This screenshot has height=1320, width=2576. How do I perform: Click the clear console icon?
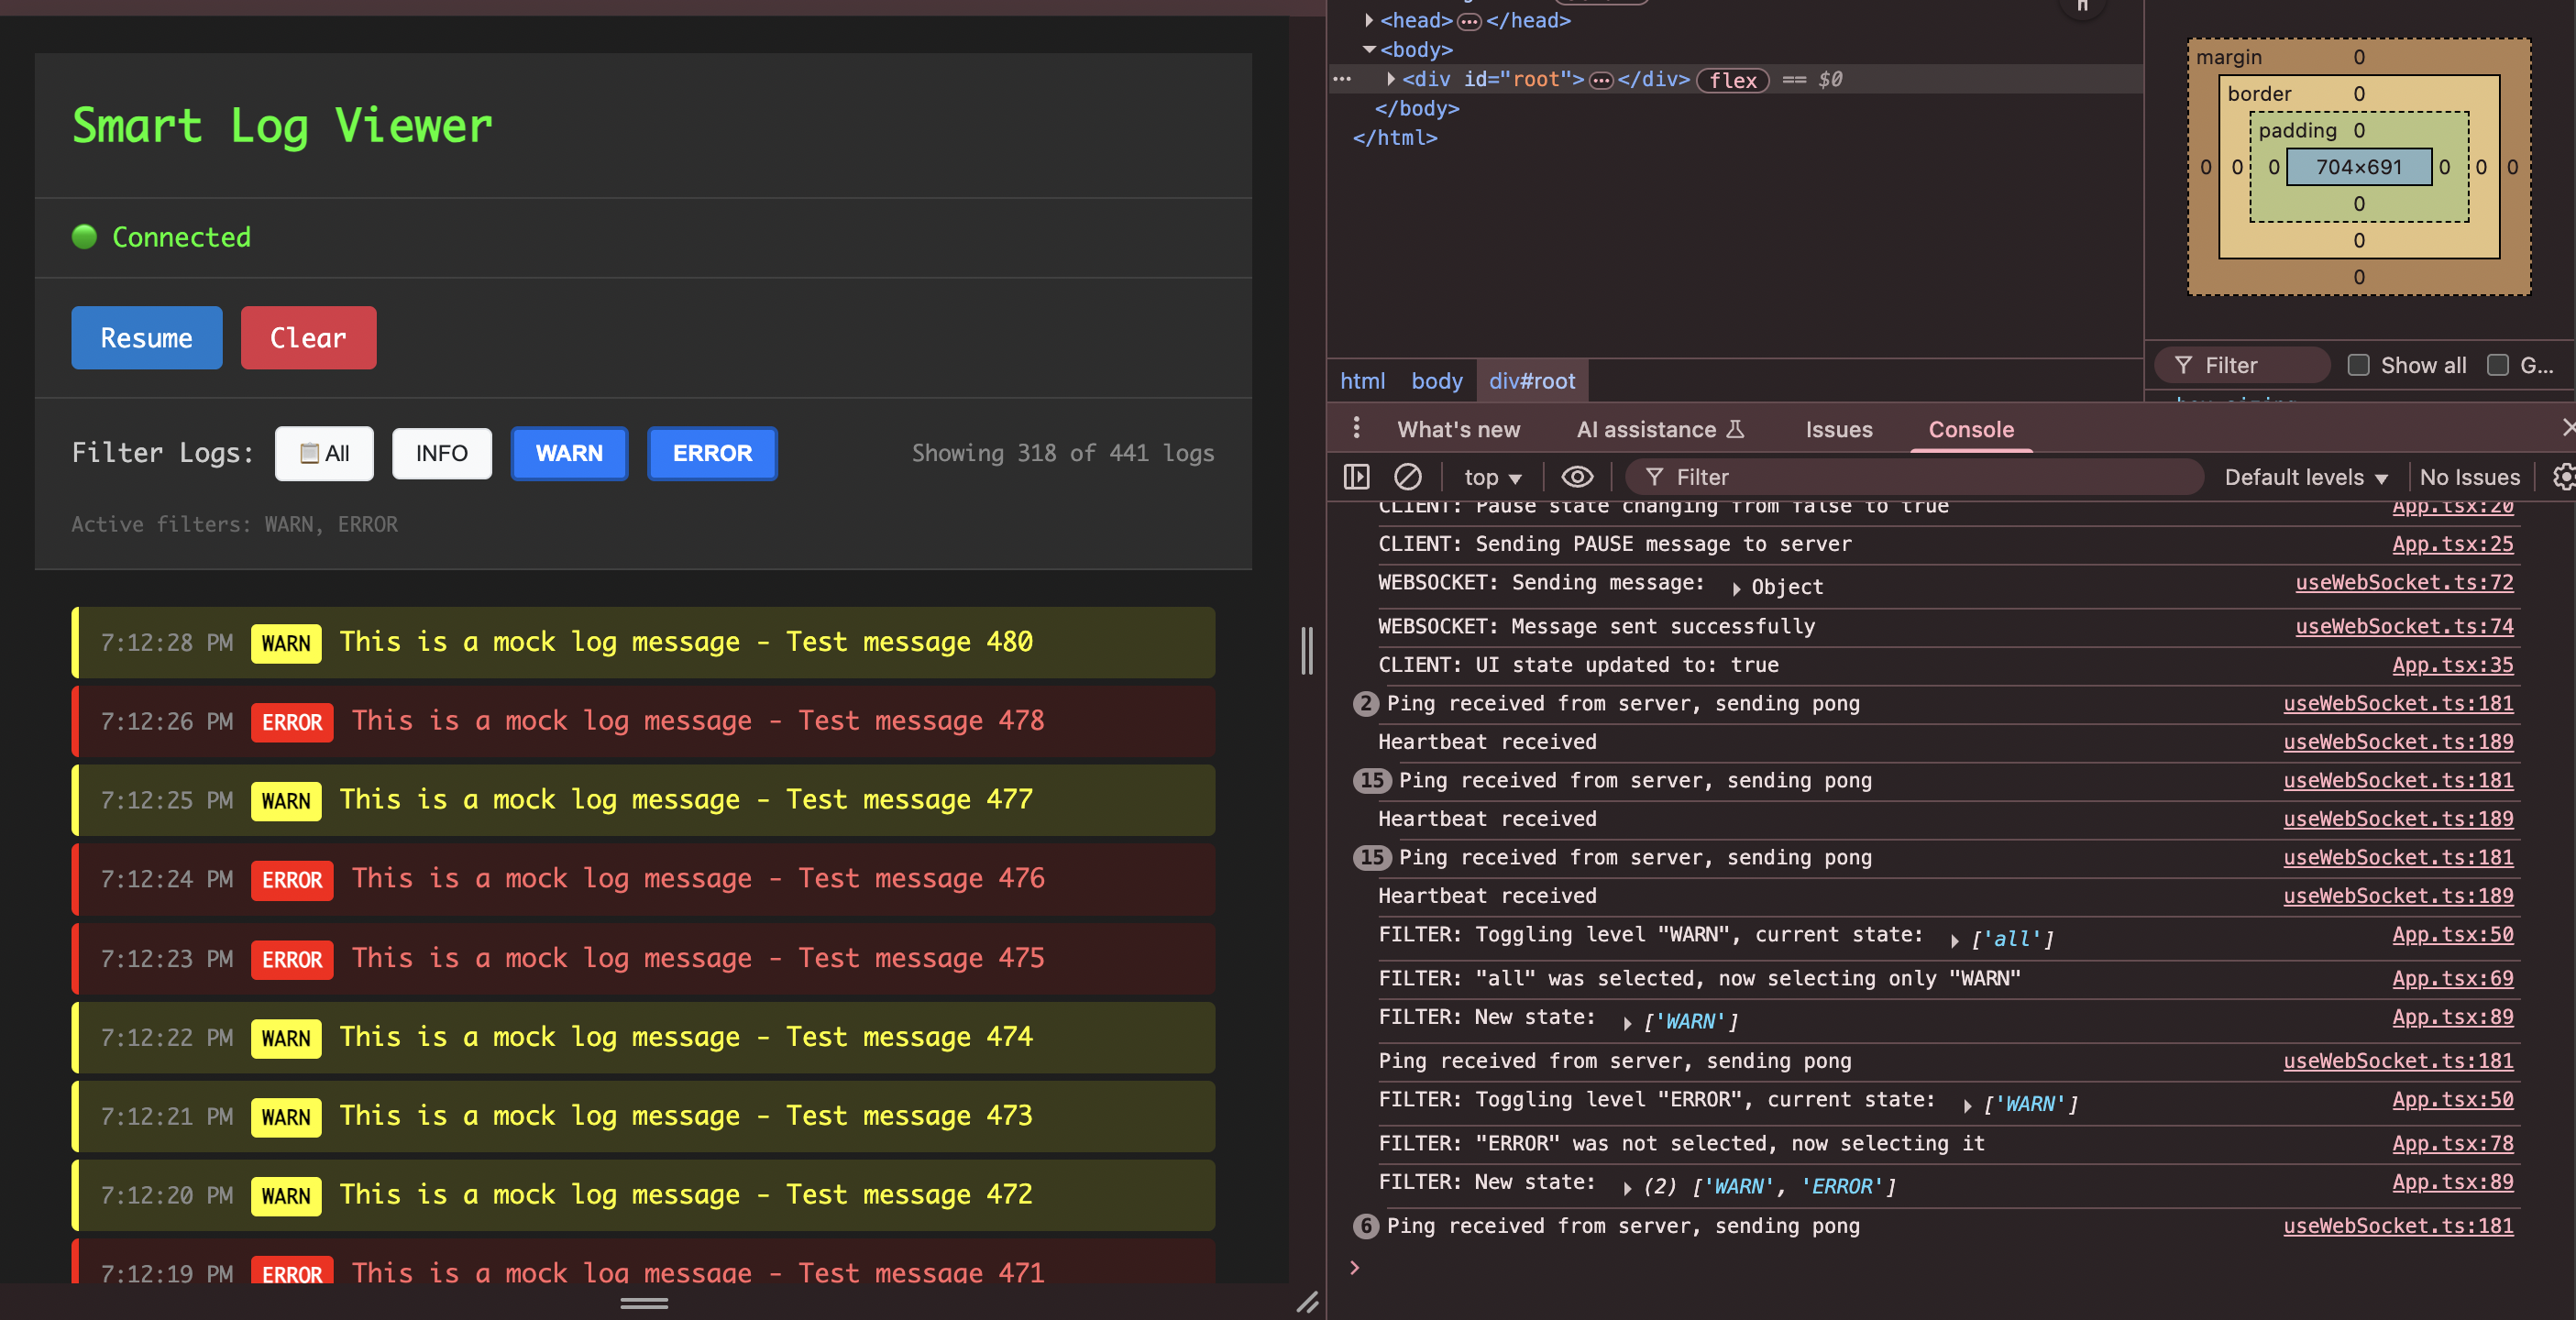[1407, 477]
